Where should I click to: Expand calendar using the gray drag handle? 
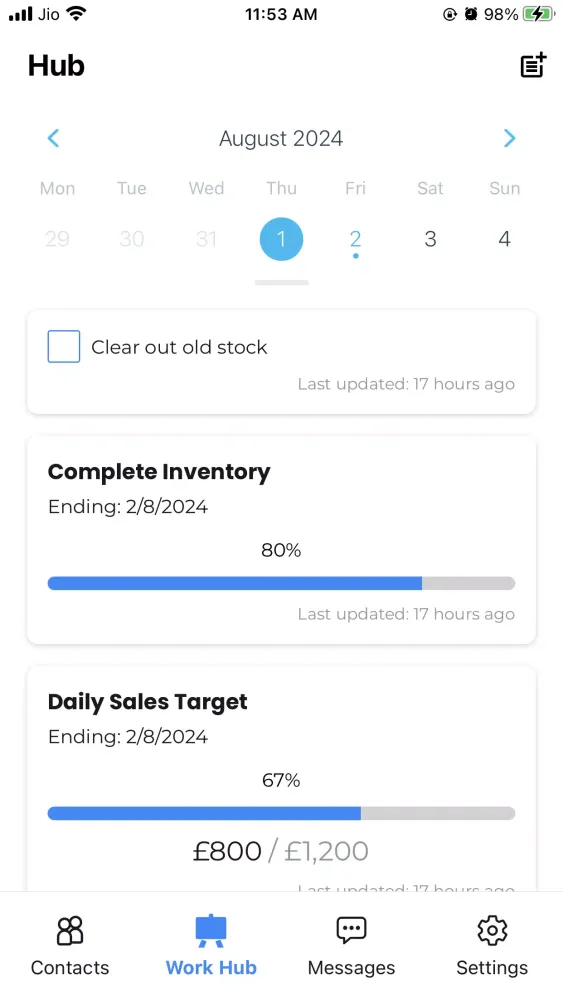pos(281,282)
